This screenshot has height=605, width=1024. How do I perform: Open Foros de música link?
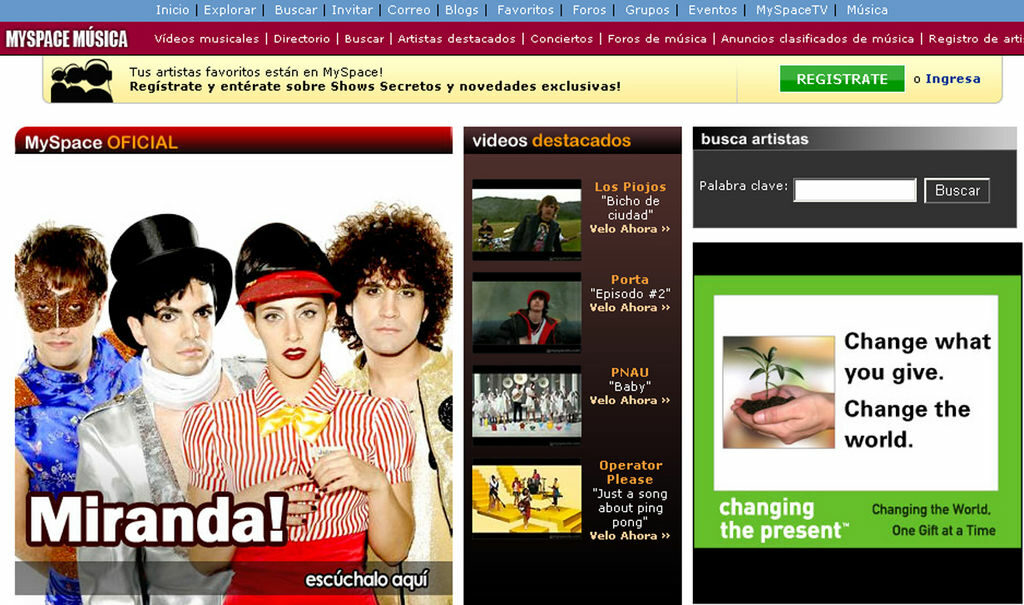pyautogui.click(x=657, y=39)
